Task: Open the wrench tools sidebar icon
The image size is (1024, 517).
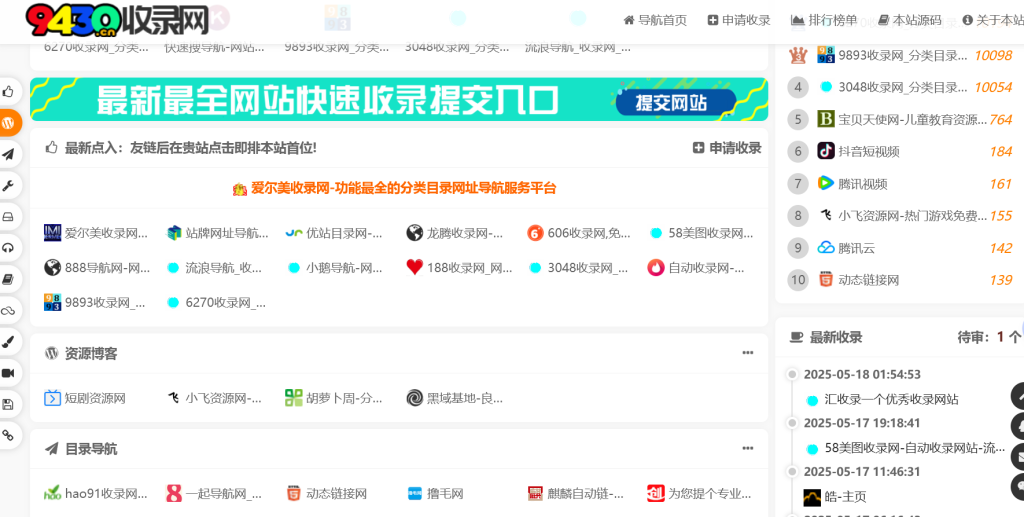Action: coord(8,185)
